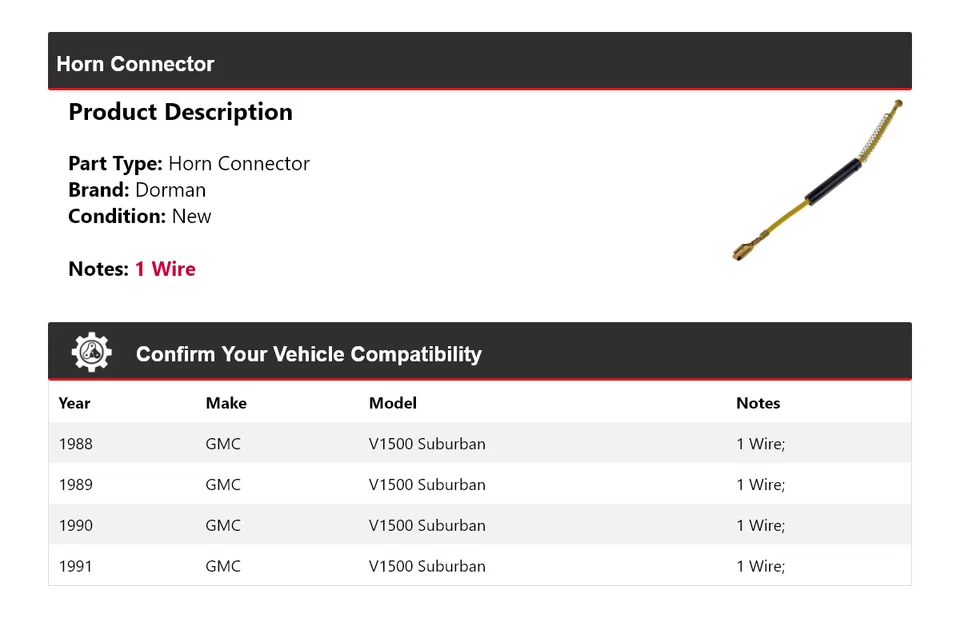The height and width of the screenshot is (618, 960).
Task: Click the Brand: Dorman text
Action: pyautogui.click(x=137, y=190)
